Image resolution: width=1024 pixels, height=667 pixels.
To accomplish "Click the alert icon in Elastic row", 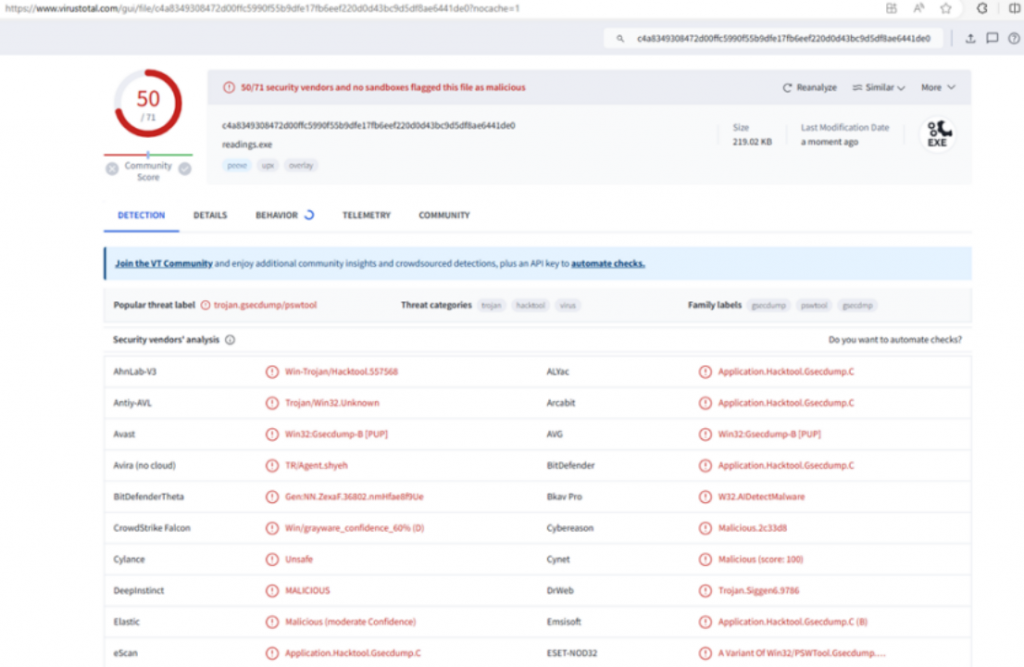I will click(272, 622).
